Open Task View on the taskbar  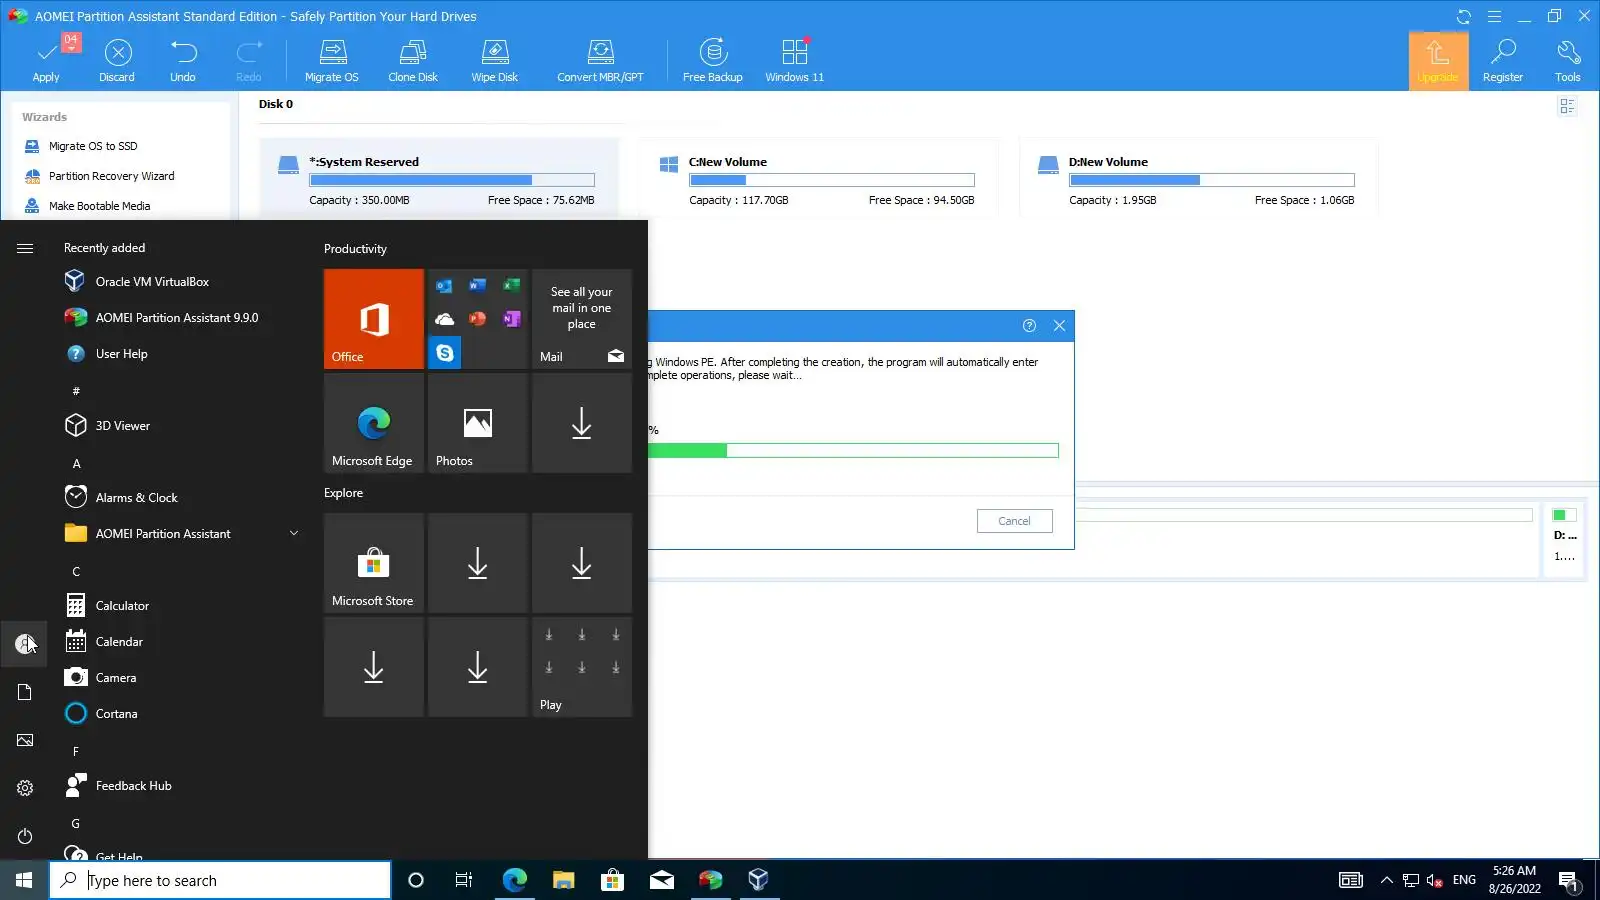coord(464,880)
